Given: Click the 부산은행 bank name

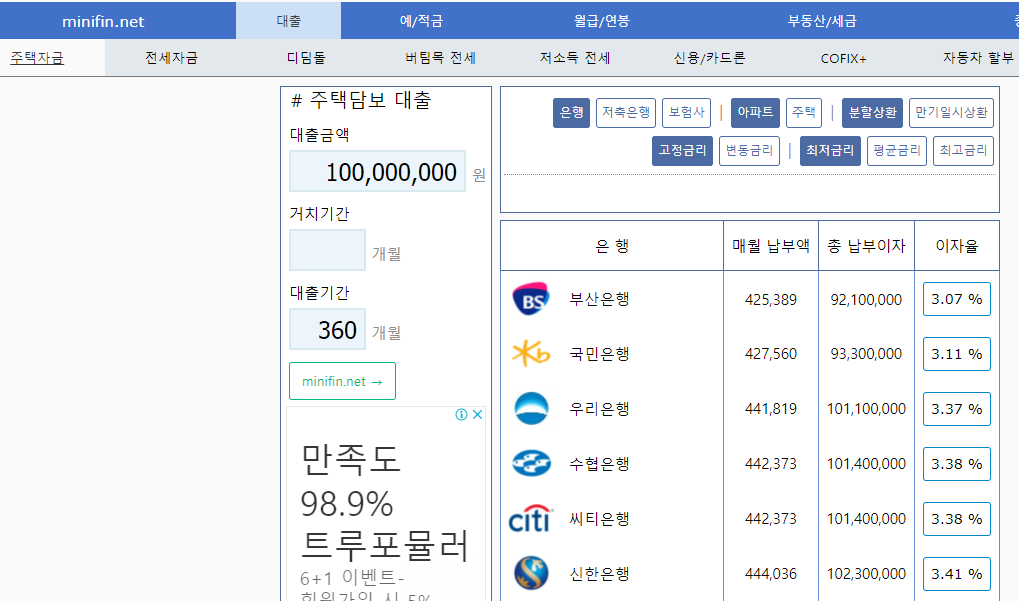Looking at the screenshot, I should 599,299.
